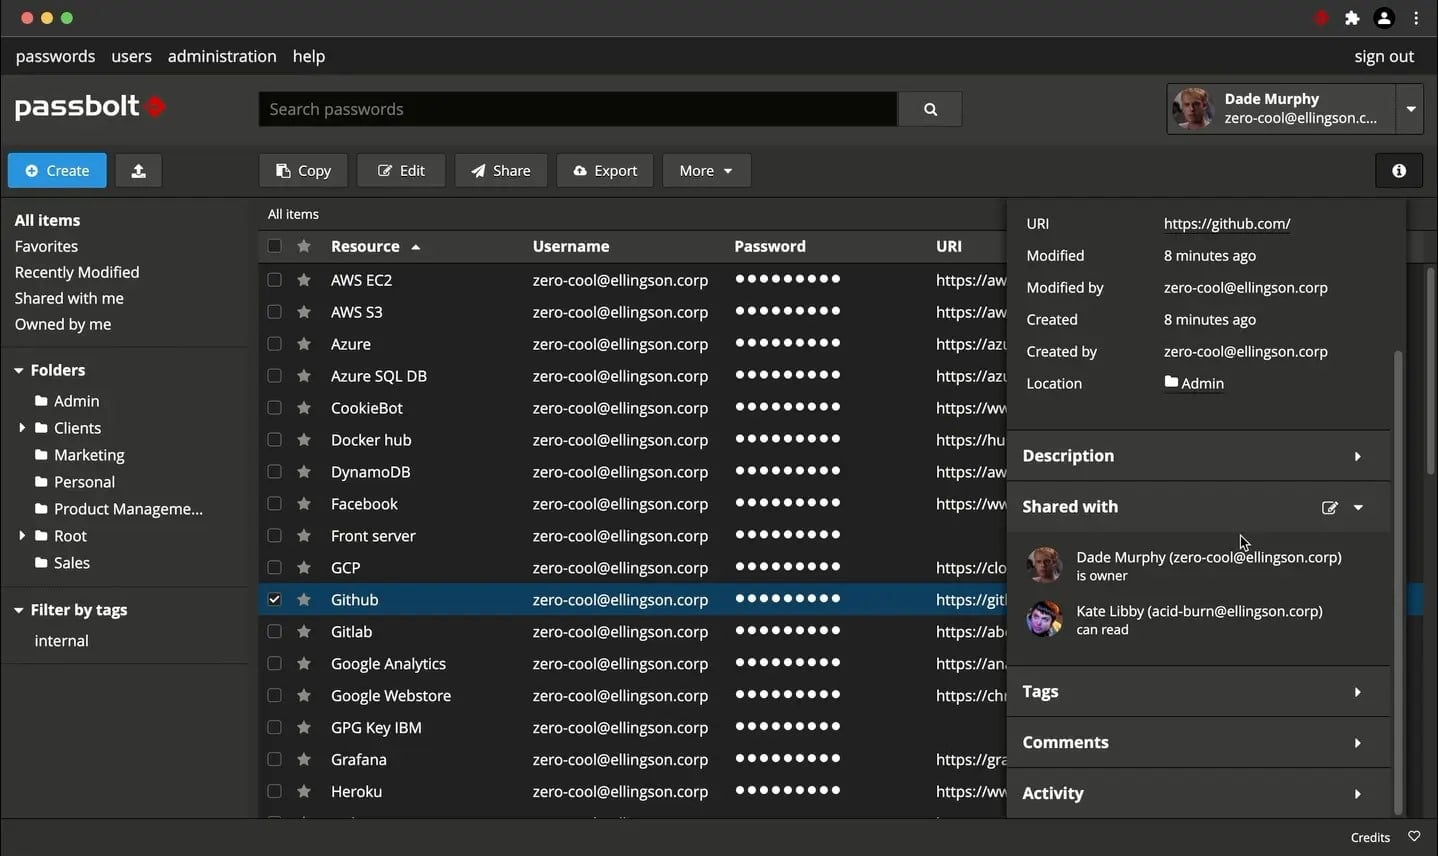Expand the Comments section
1438x856 pixels.
pos(1357,743)
